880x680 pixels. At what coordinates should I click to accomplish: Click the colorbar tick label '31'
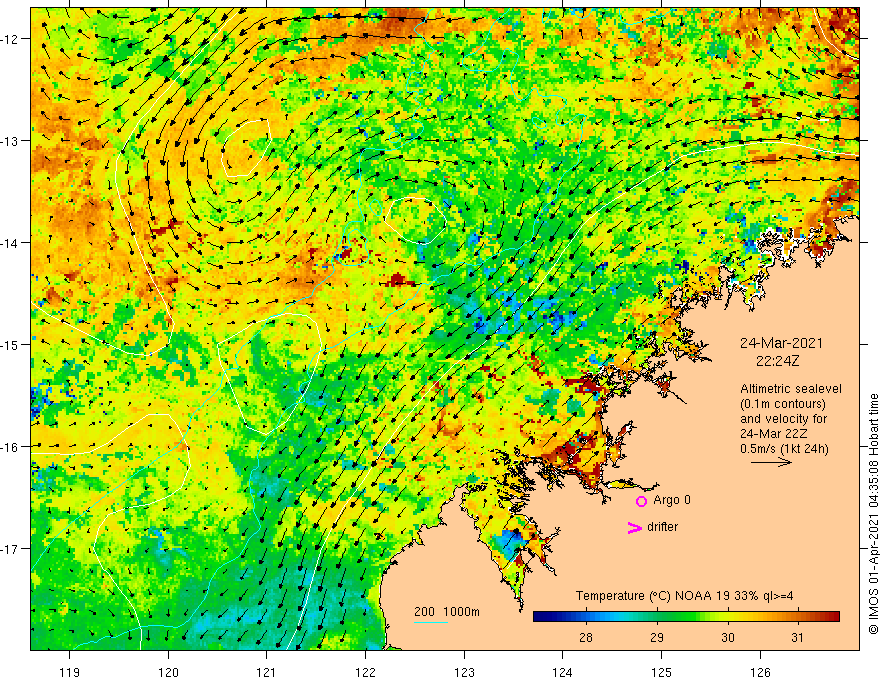pyautogui.click(x=798, y=637)
